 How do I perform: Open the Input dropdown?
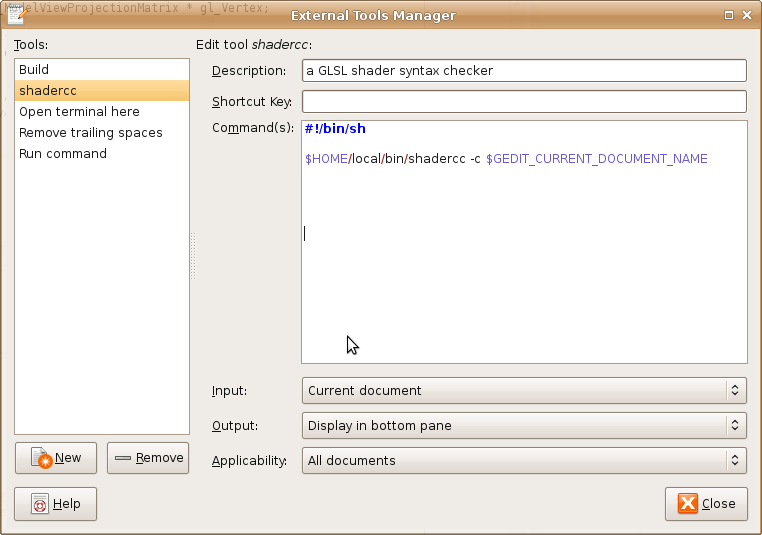[x=523, y=391]
